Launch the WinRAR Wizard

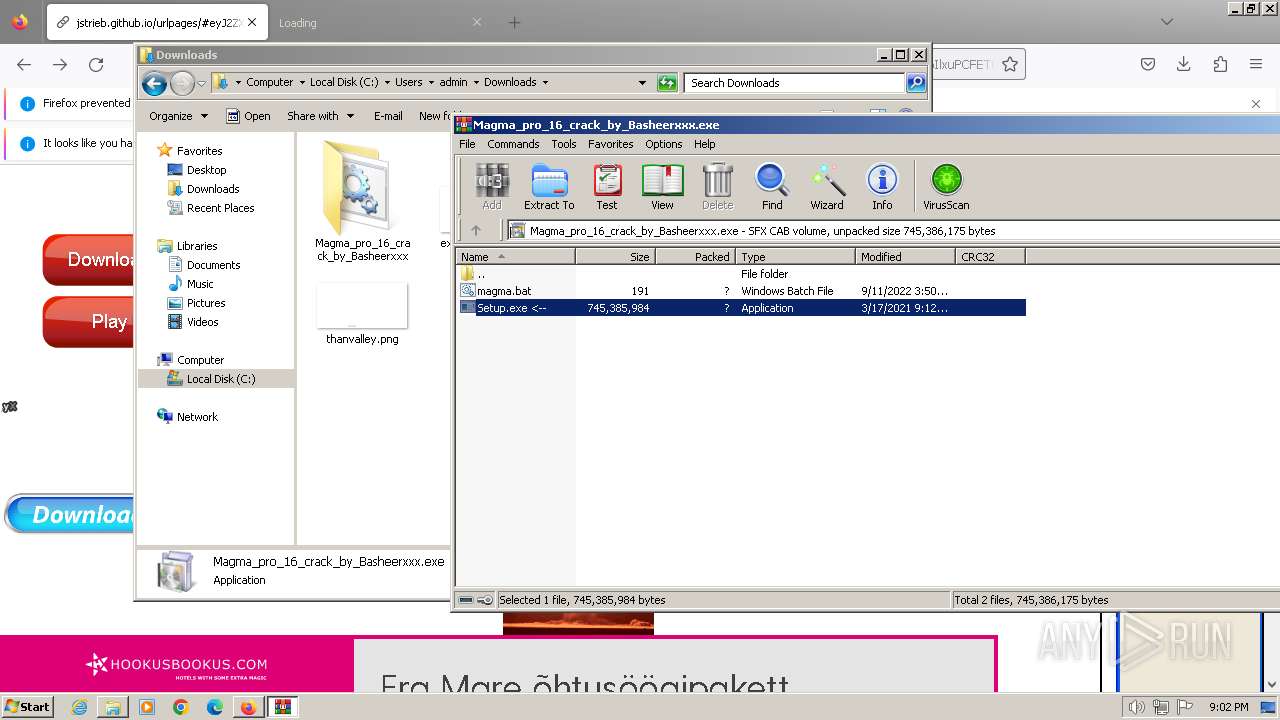[827, 187]
